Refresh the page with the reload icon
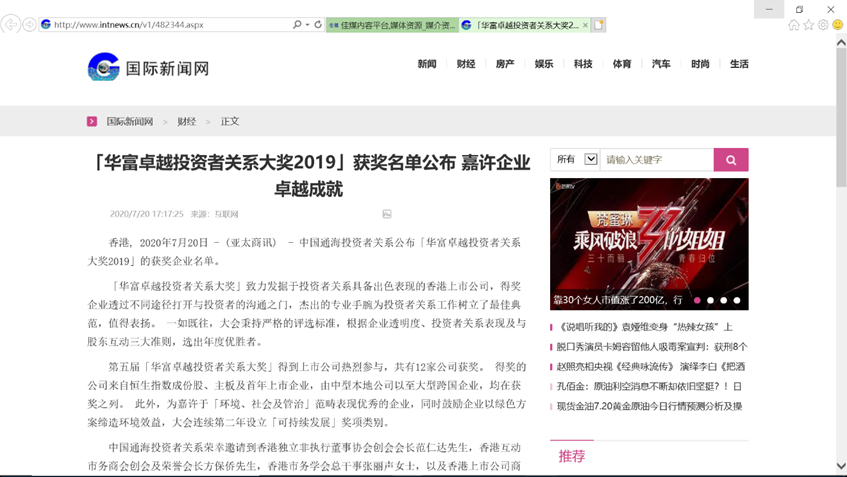This screenshot has height=477, width=847. 318,25
